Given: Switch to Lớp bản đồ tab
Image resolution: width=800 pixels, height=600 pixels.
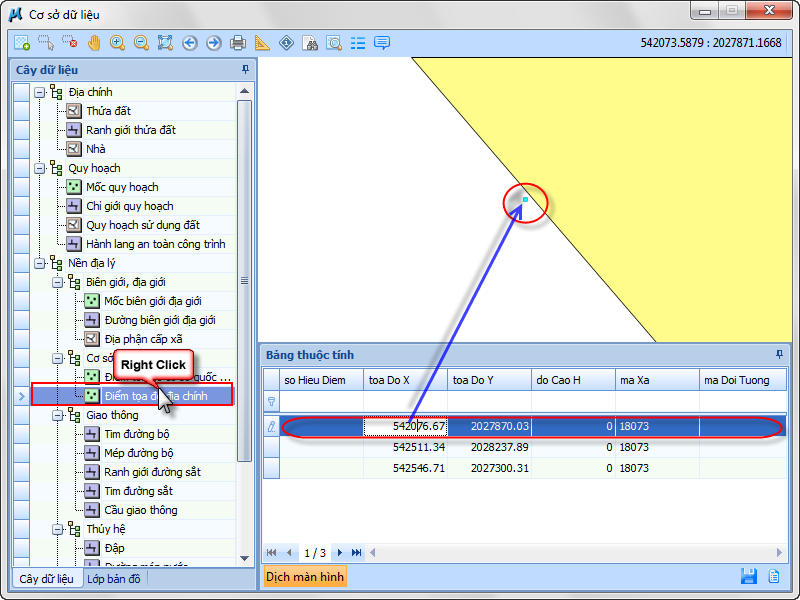Looking at the screenshot, I should pyautogui.click(x=115, y=579).
